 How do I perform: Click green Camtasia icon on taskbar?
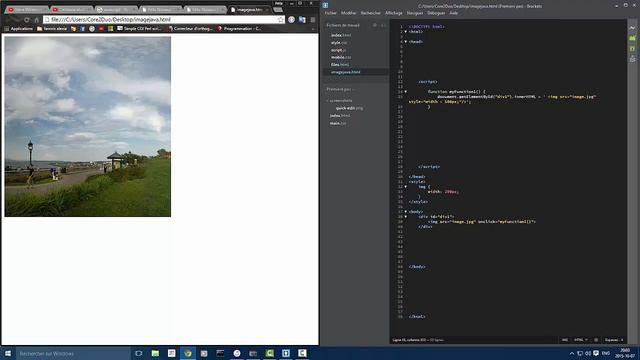click(269, 353)
